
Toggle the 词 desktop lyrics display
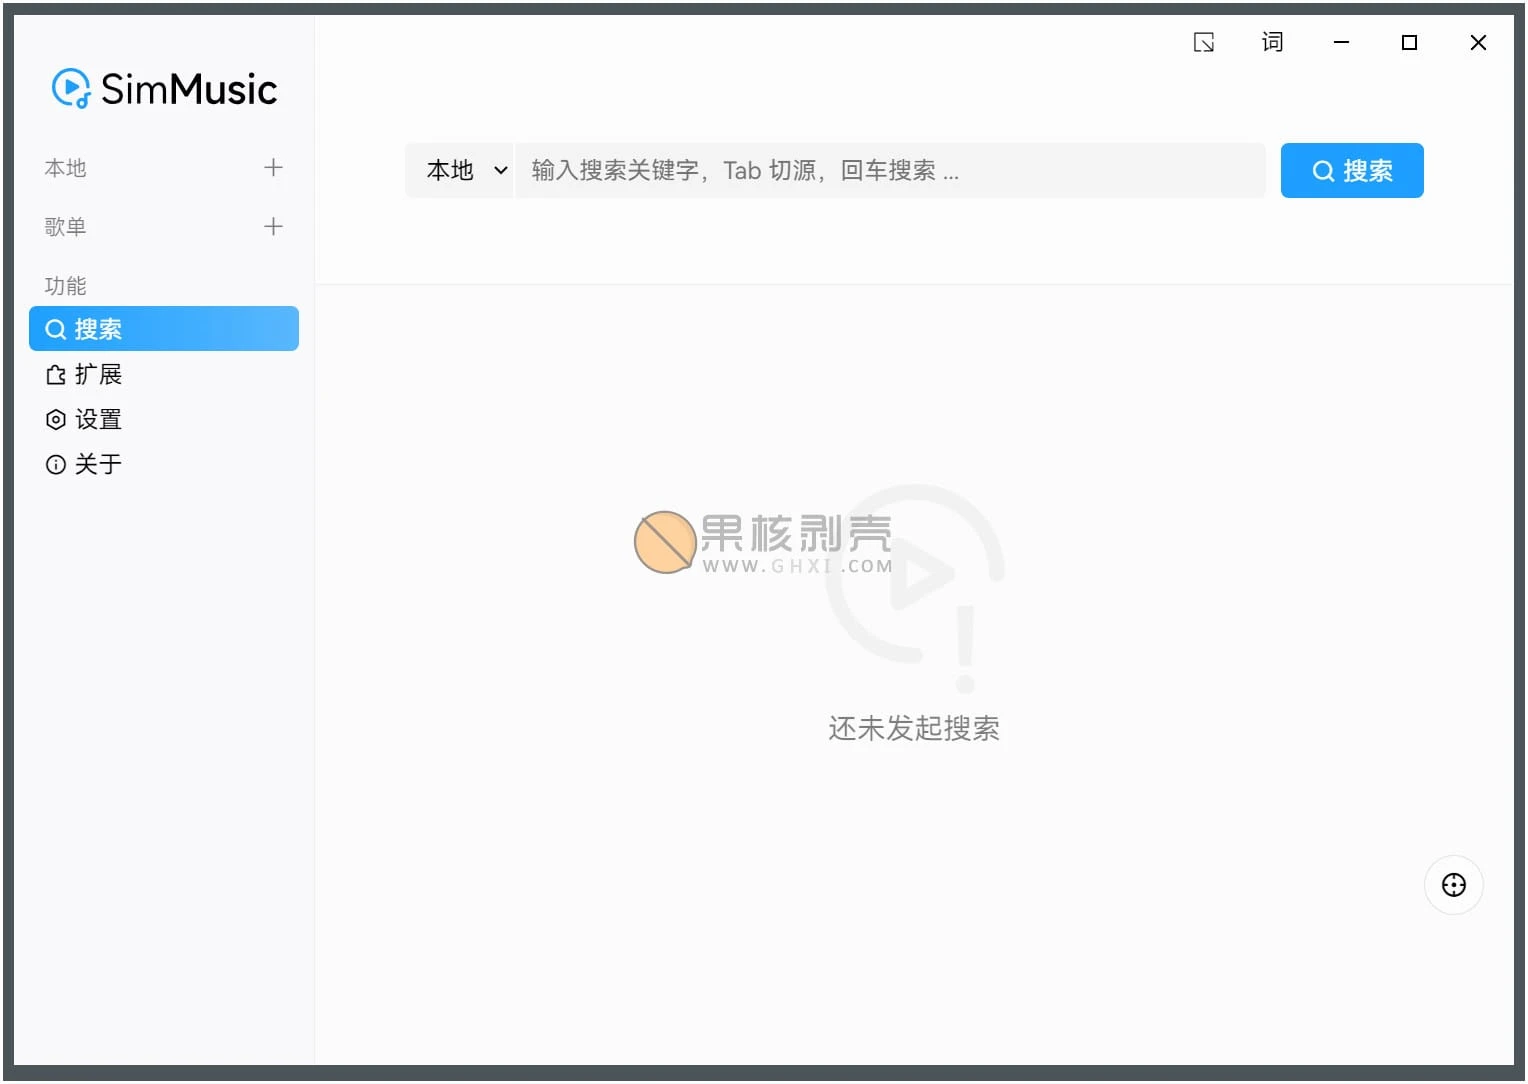click(x=1271, y=42)
